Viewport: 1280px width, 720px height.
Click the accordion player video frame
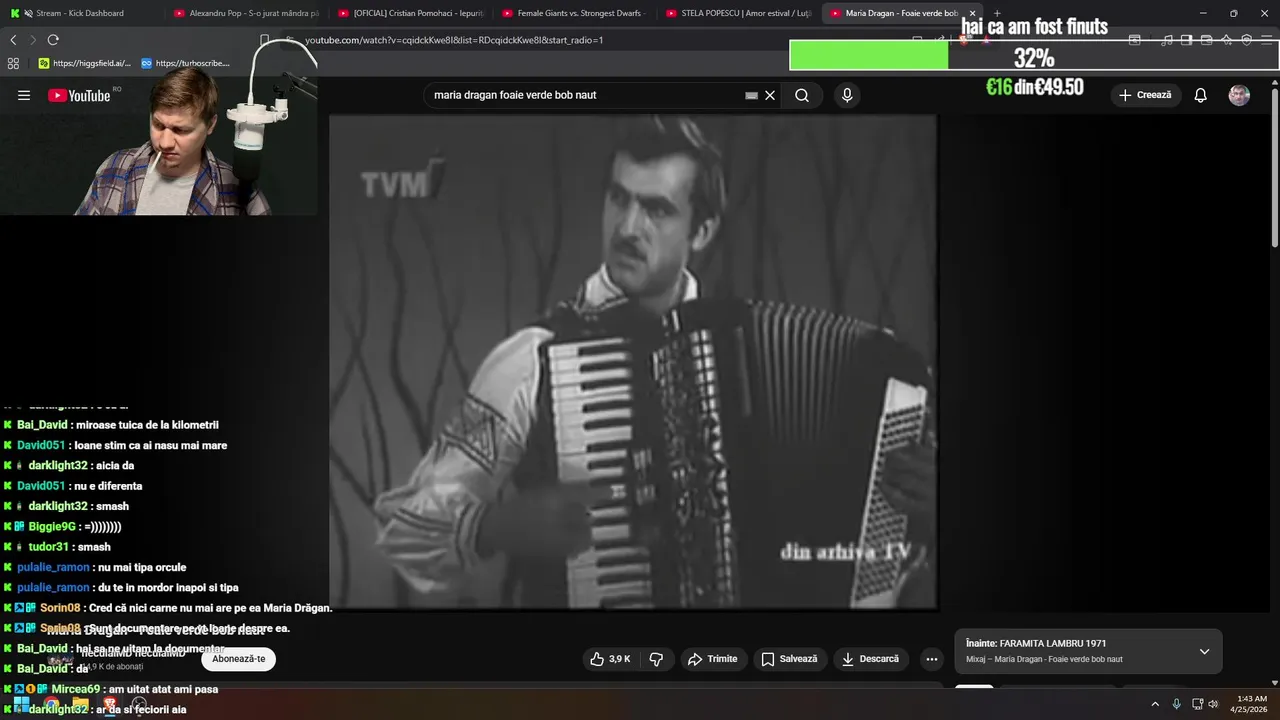point(633,361)
